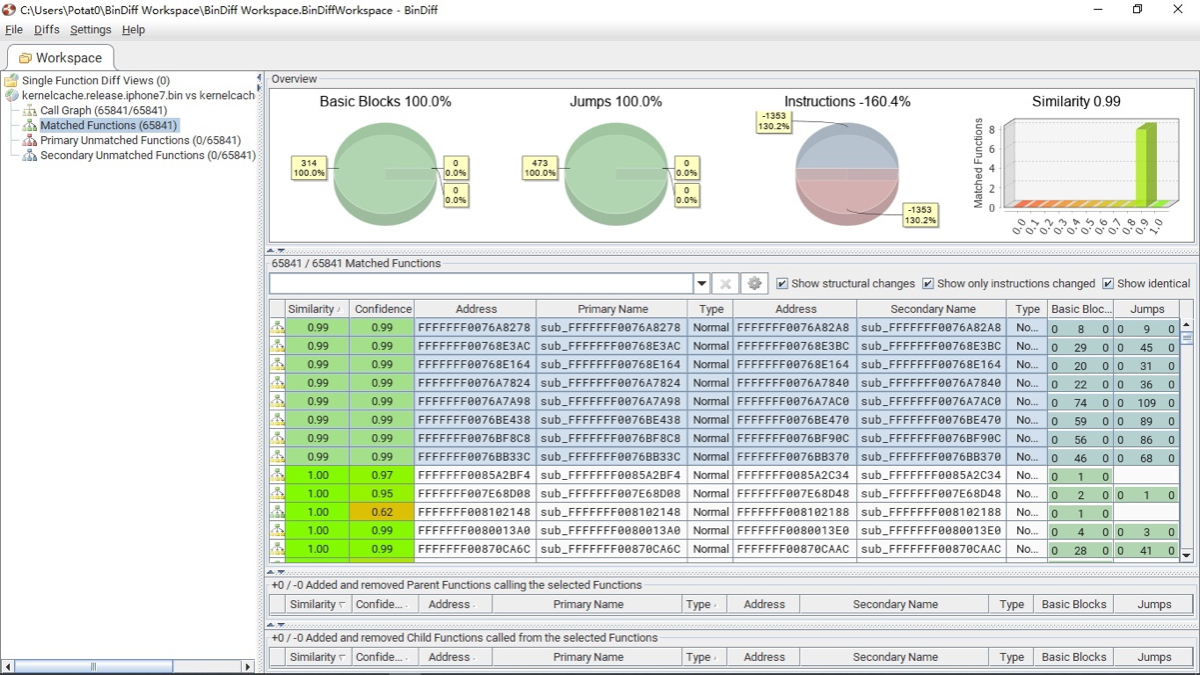
Task: Click row icon for sub_FFFFFFF008102148
Action: click(277, 512)
